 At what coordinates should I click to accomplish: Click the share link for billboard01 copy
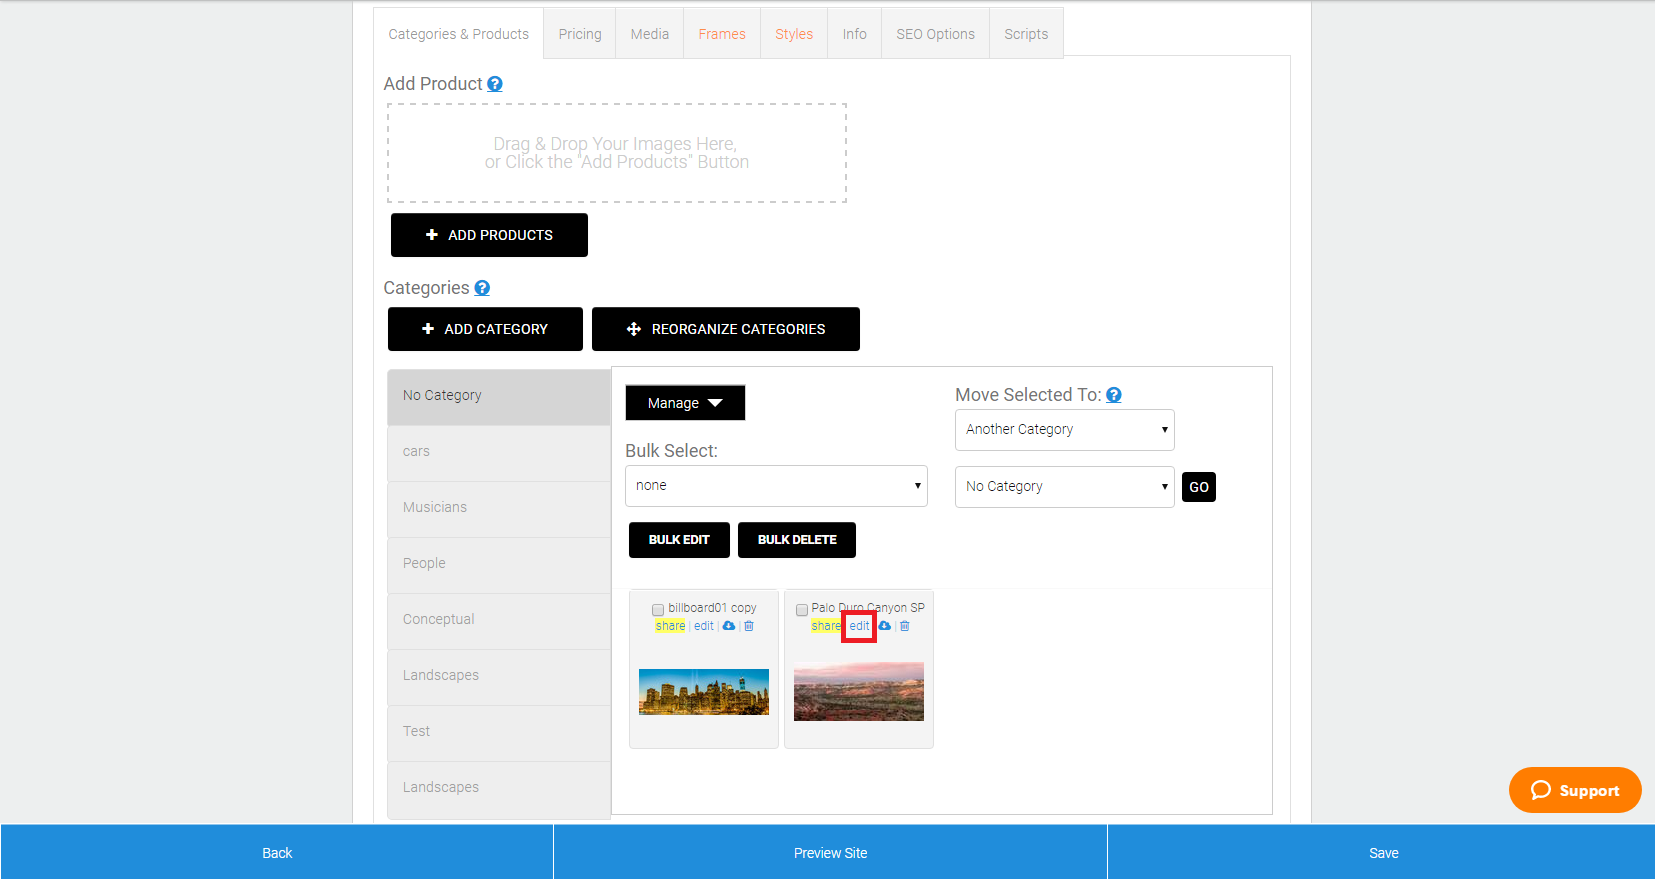pyautogui.click(x=670, y=626)
